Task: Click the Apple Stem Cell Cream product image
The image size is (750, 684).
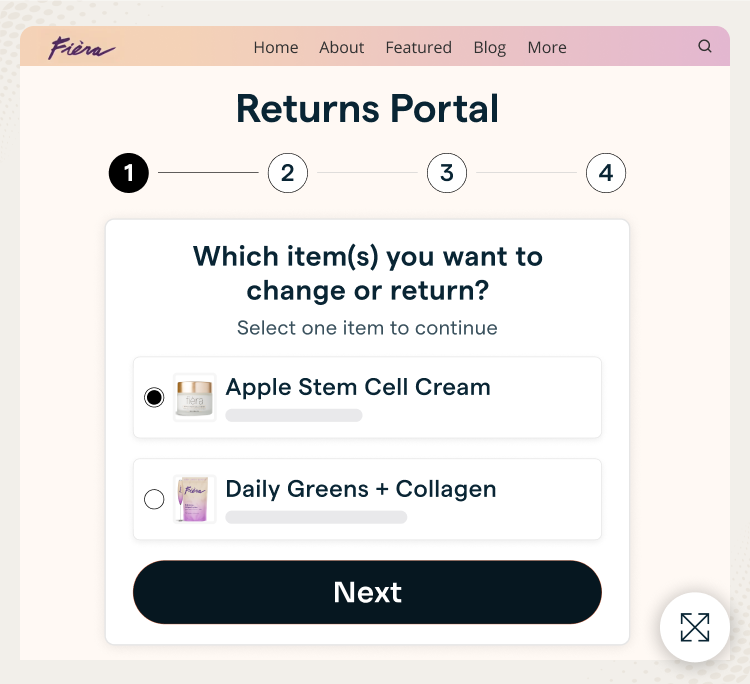Action: pyautogui.click(x=195, y=397)
